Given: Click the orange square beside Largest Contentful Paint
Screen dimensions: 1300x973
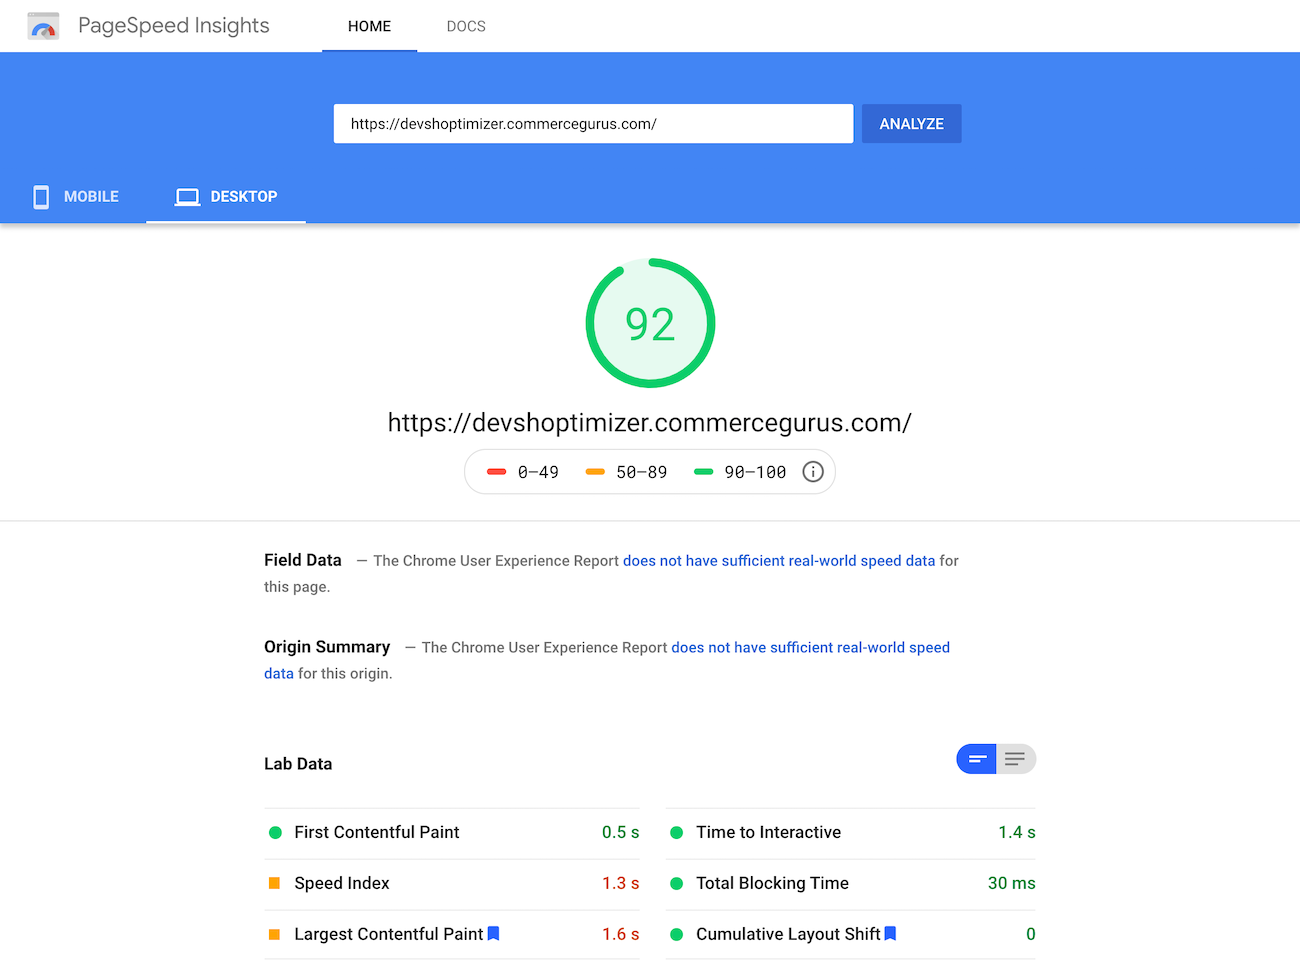Looking at the screenshot, I should [274, 934].
